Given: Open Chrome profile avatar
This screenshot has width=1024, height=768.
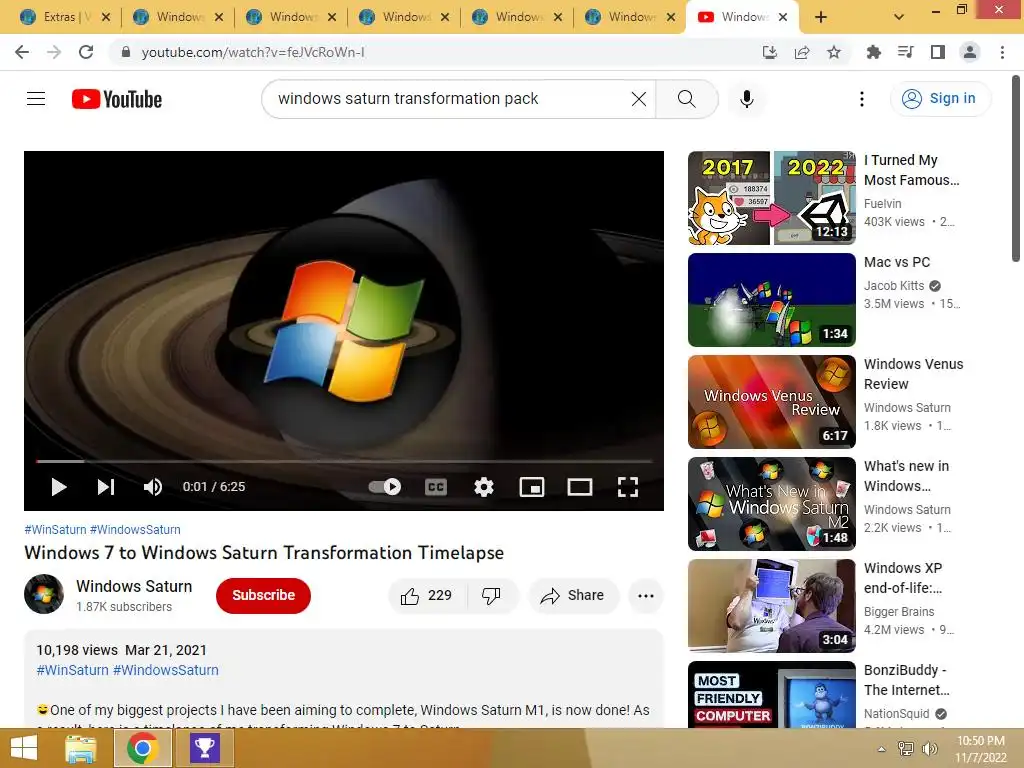Looking at the screenshot, I should coord(970,52).
